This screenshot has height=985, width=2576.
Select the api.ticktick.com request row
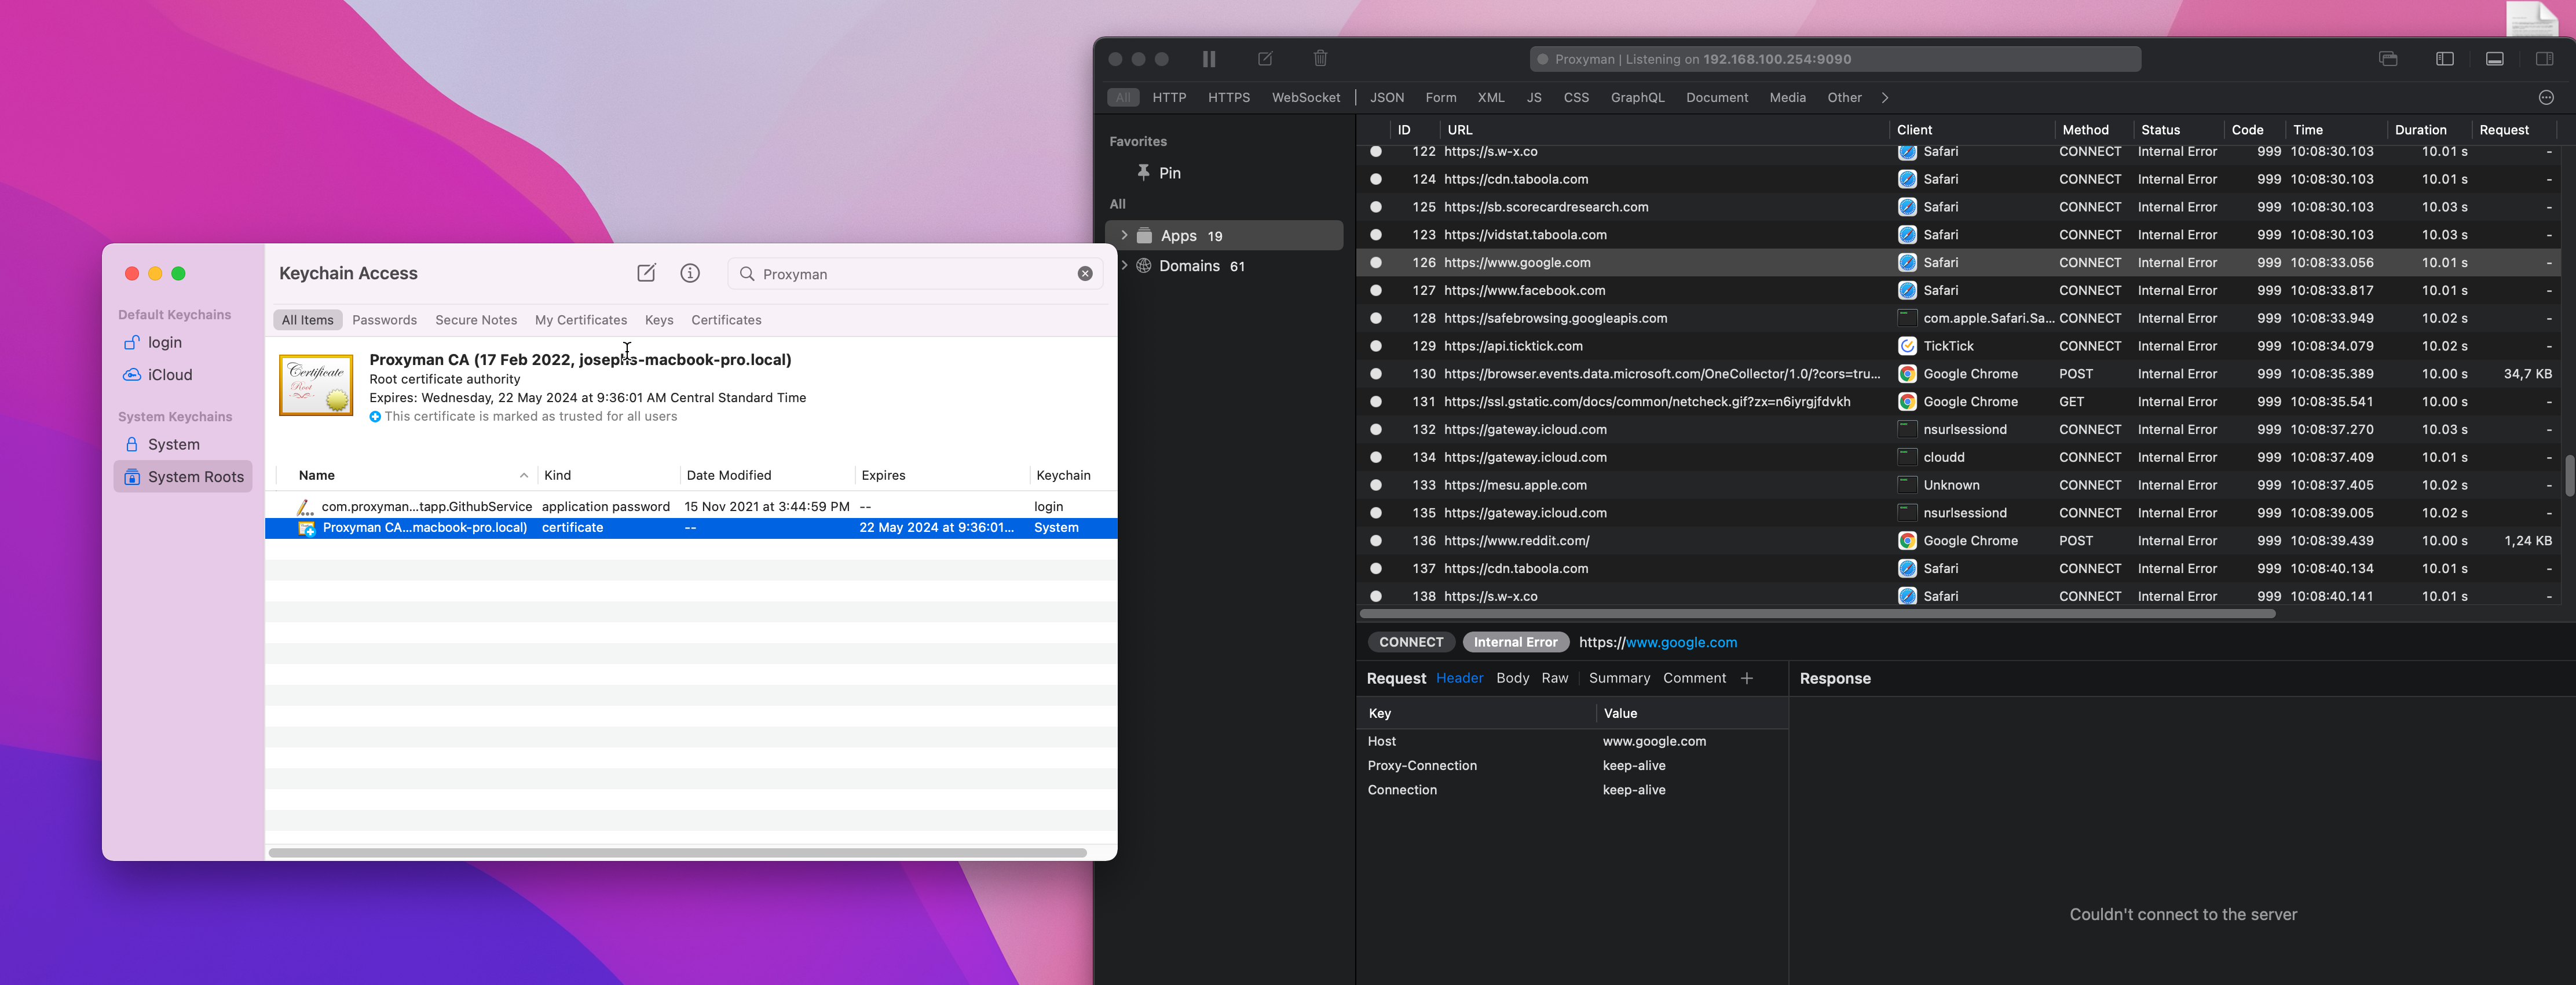1513,346
